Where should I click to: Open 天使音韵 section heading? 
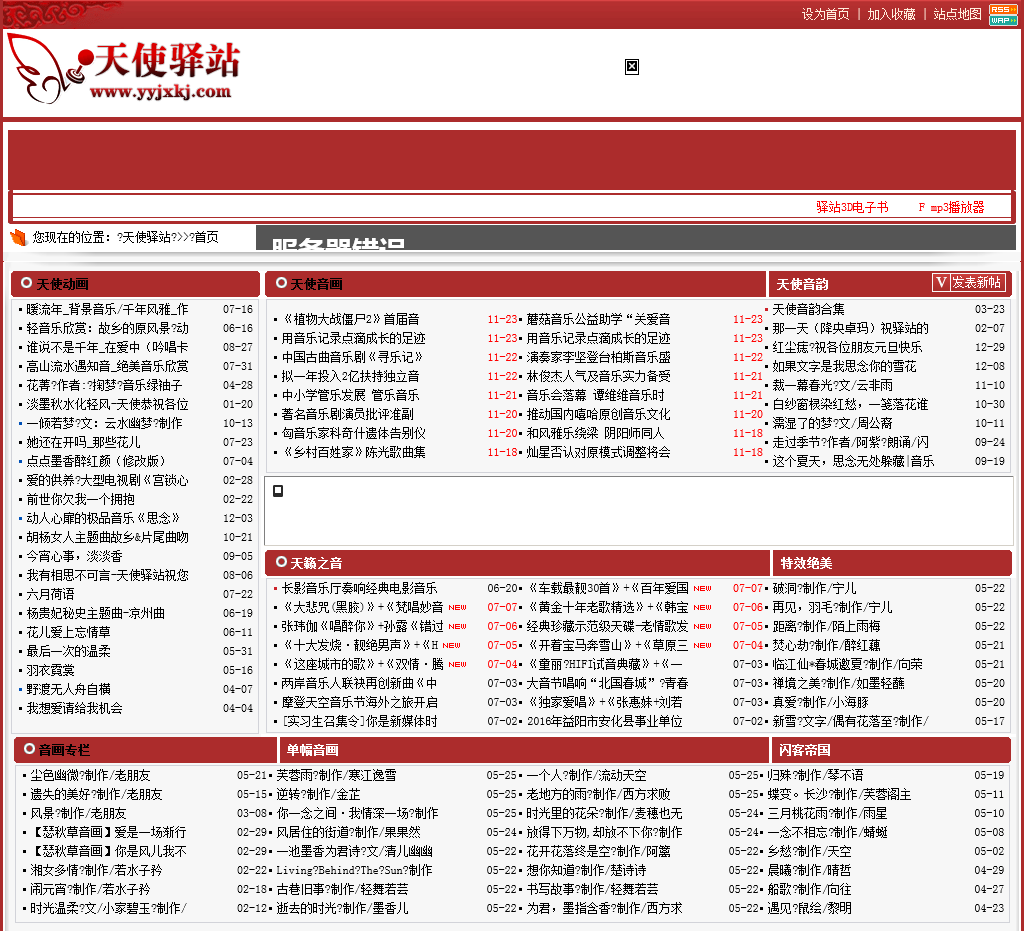(803, 284)
